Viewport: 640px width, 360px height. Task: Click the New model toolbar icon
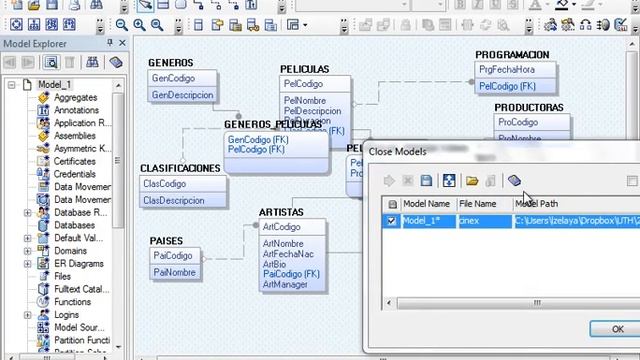click(16, 5)
